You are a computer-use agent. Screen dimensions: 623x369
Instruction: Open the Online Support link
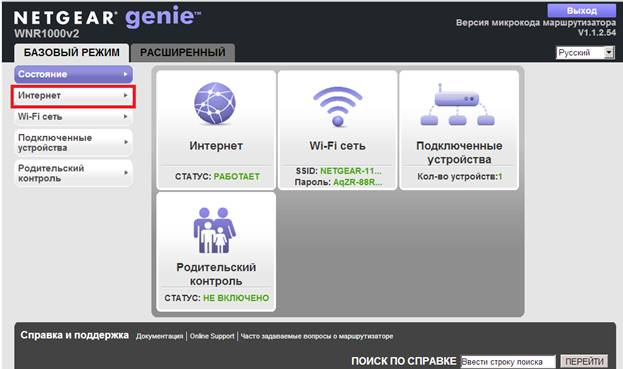pos(212,336)
